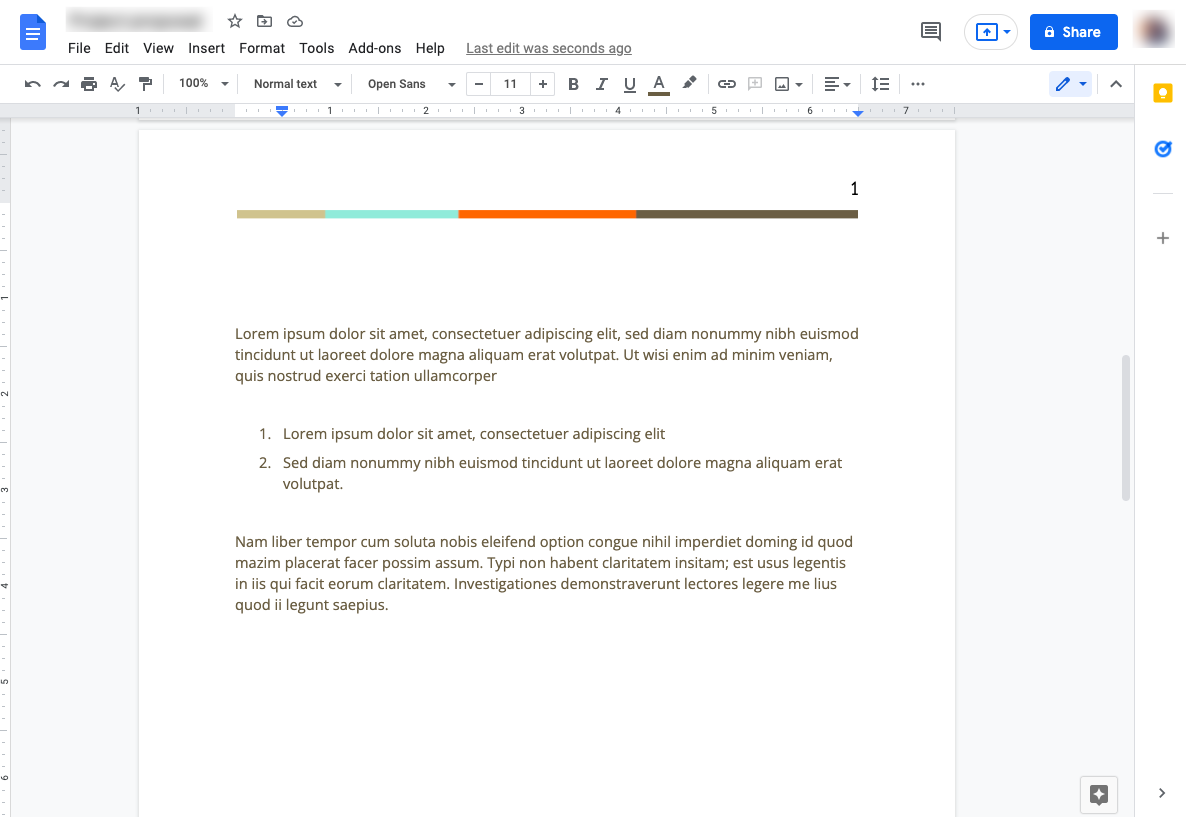Open the text color picker
Viewport: 1186px width, 817px height.
[x=658, y=84]
